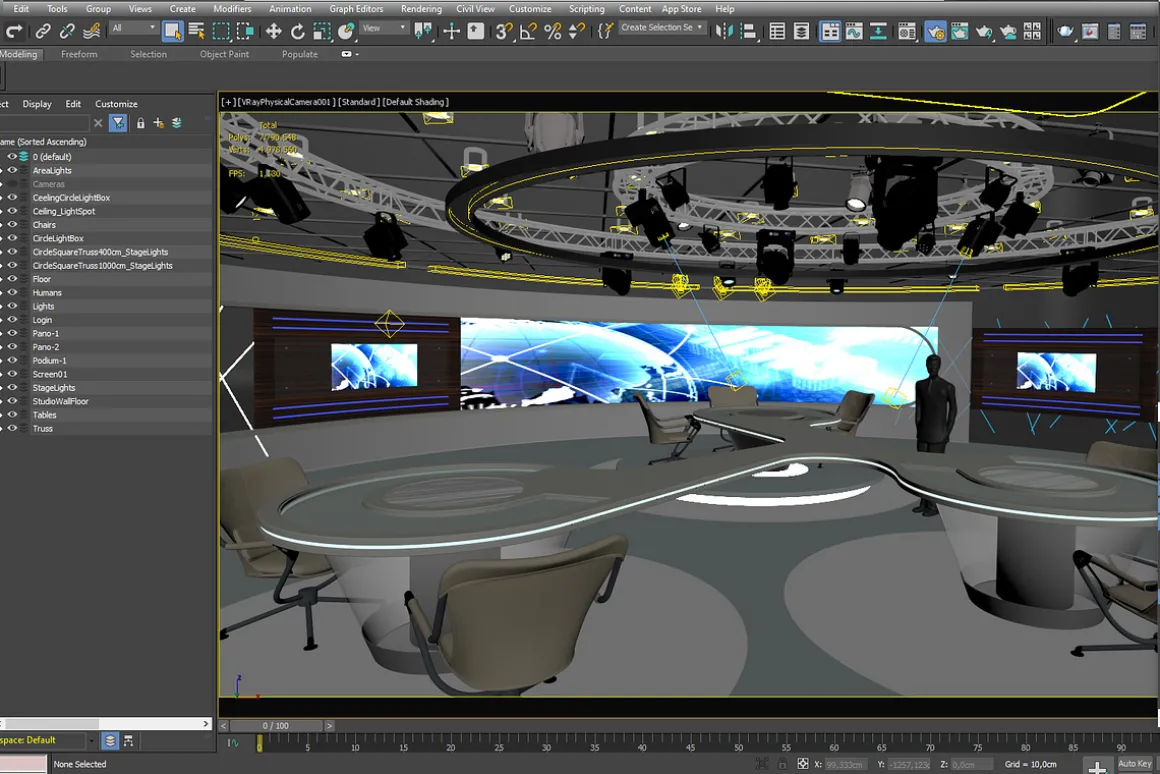Switch to the Object Paint tab
Screen dimensions: 1160x774
[224, 54]
